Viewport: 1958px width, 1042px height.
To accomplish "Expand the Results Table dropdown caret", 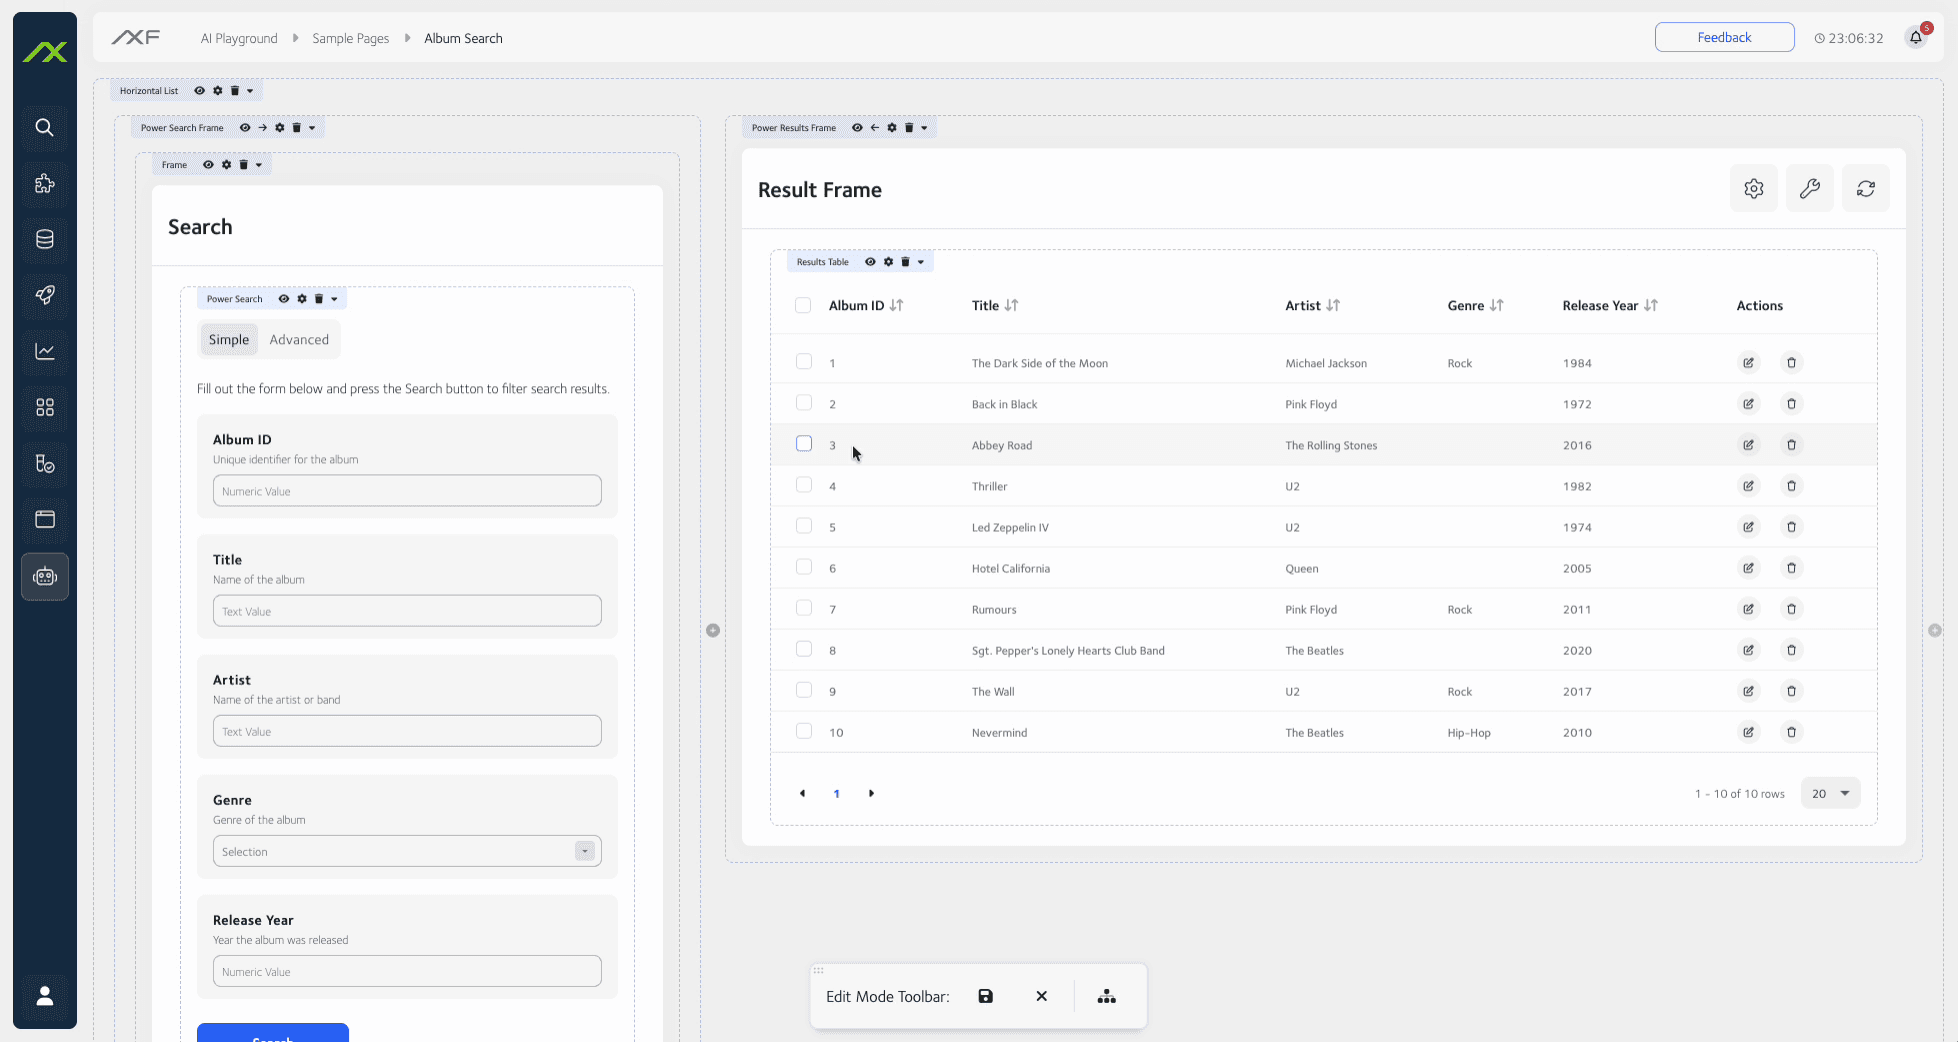I will [921, 262].
